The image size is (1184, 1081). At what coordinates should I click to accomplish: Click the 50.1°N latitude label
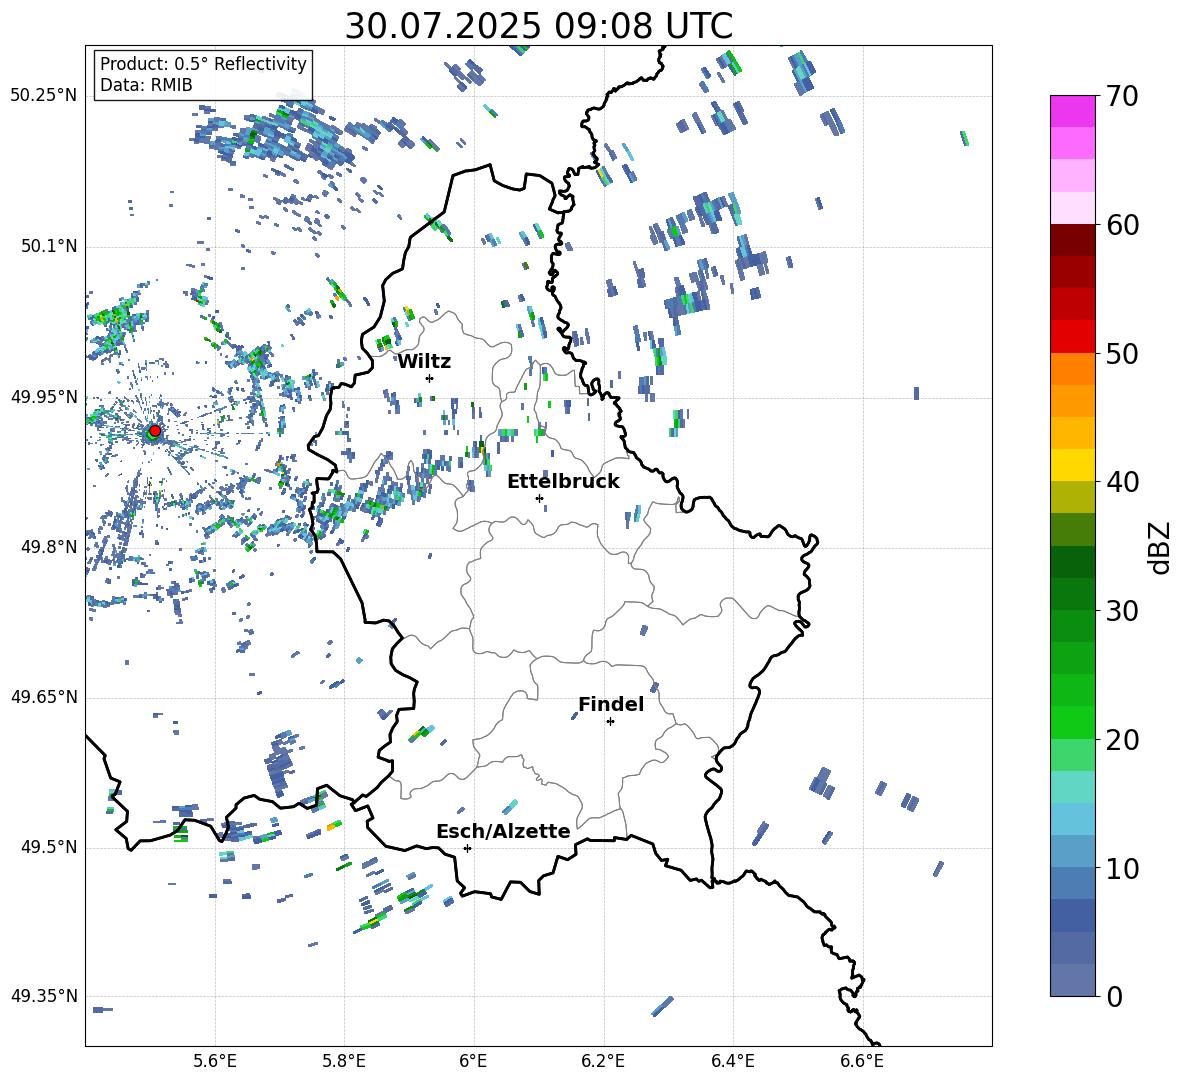pyautogui.click(x=48, y=247)
